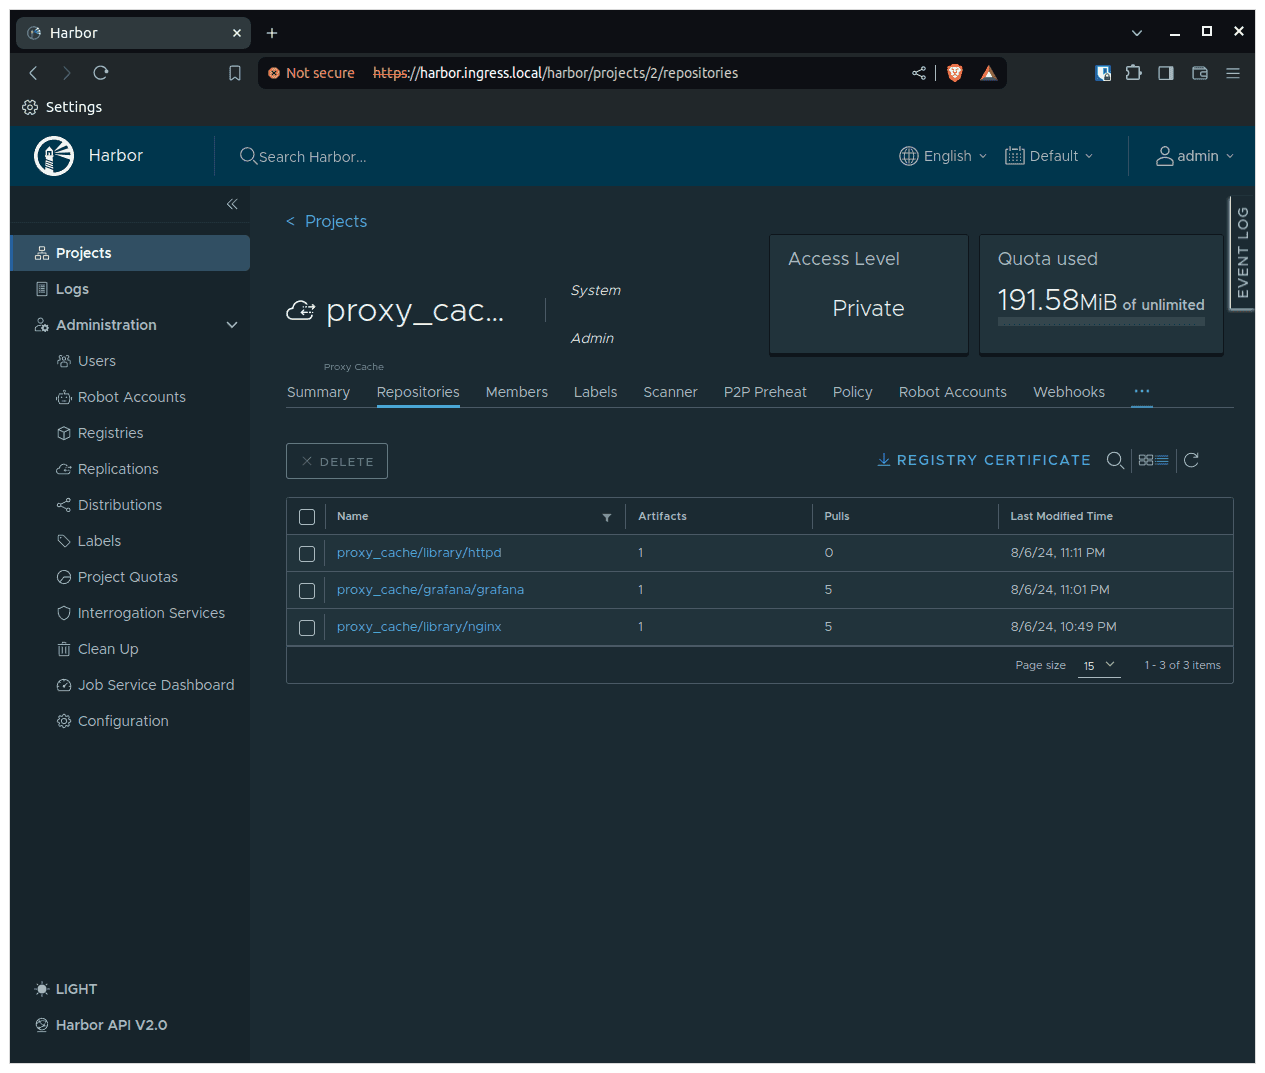Open the extensions puzzle icon
Viewport: 1265px width, 1073px height.
pos(1133,73)
